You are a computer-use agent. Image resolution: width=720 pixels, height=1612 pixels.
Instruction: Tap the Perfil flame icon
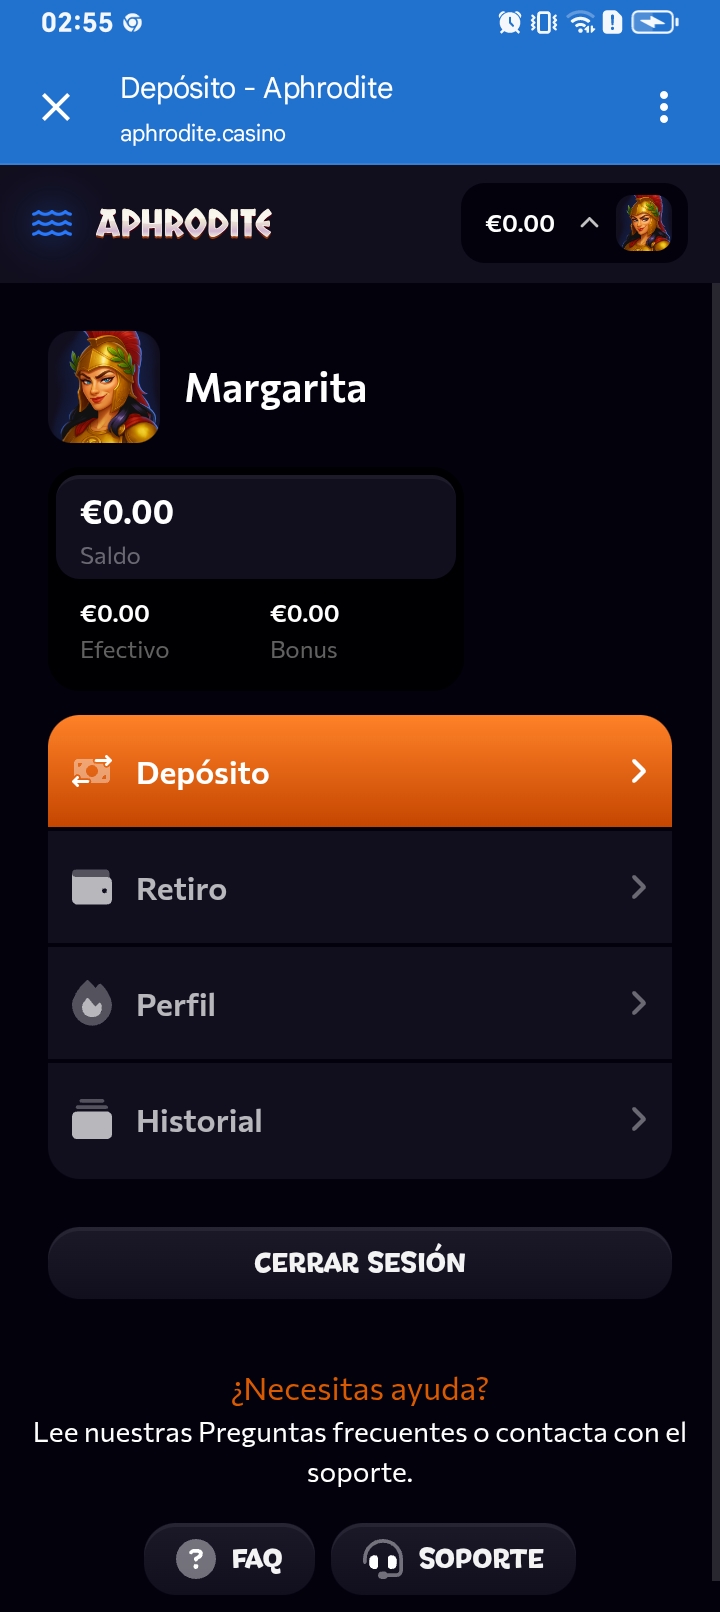[92, 1004]
